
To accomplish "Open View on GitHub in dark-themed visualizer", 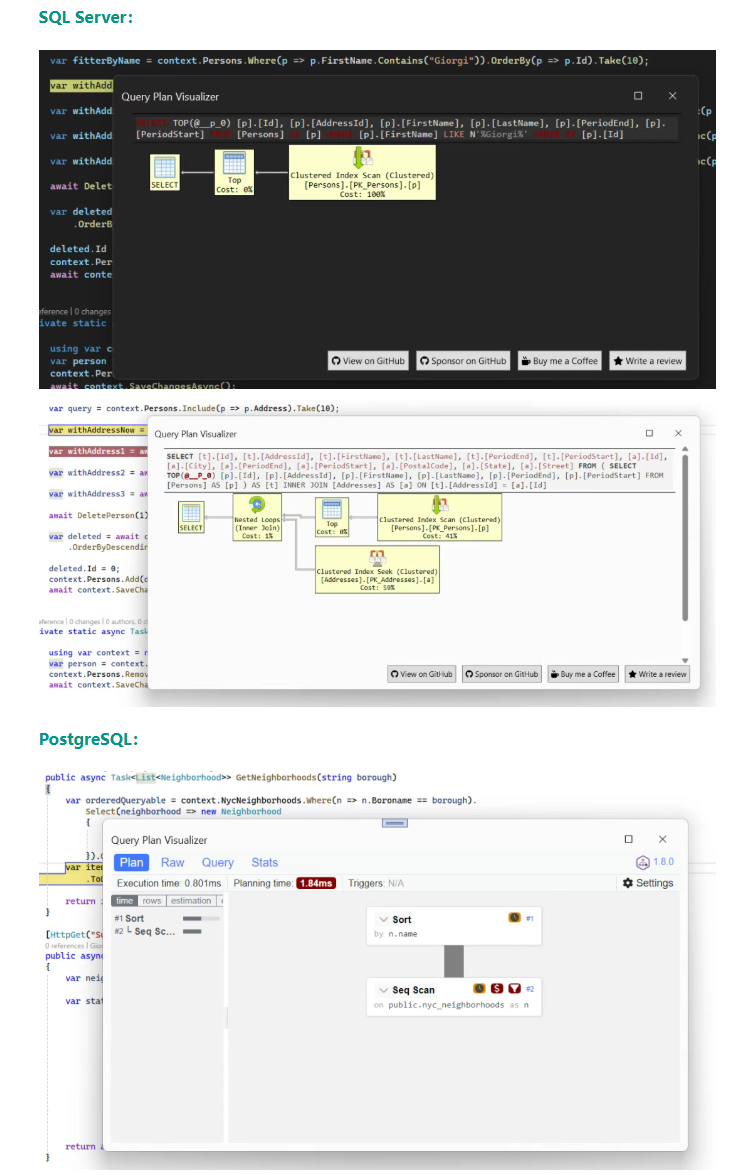I will pyautogui.click(x=368, y=360).
